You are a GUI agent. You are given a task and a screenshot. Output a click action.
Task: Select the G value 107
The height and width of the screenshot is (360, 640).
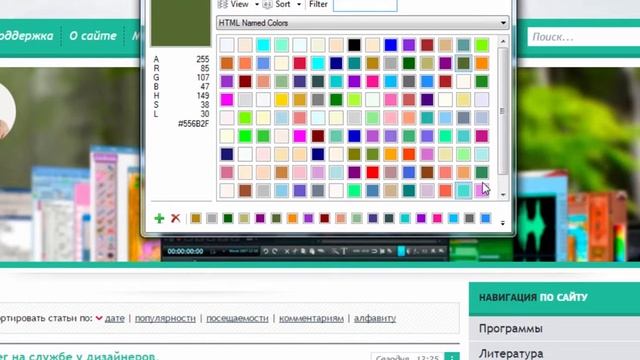click(x=203, y=78)
